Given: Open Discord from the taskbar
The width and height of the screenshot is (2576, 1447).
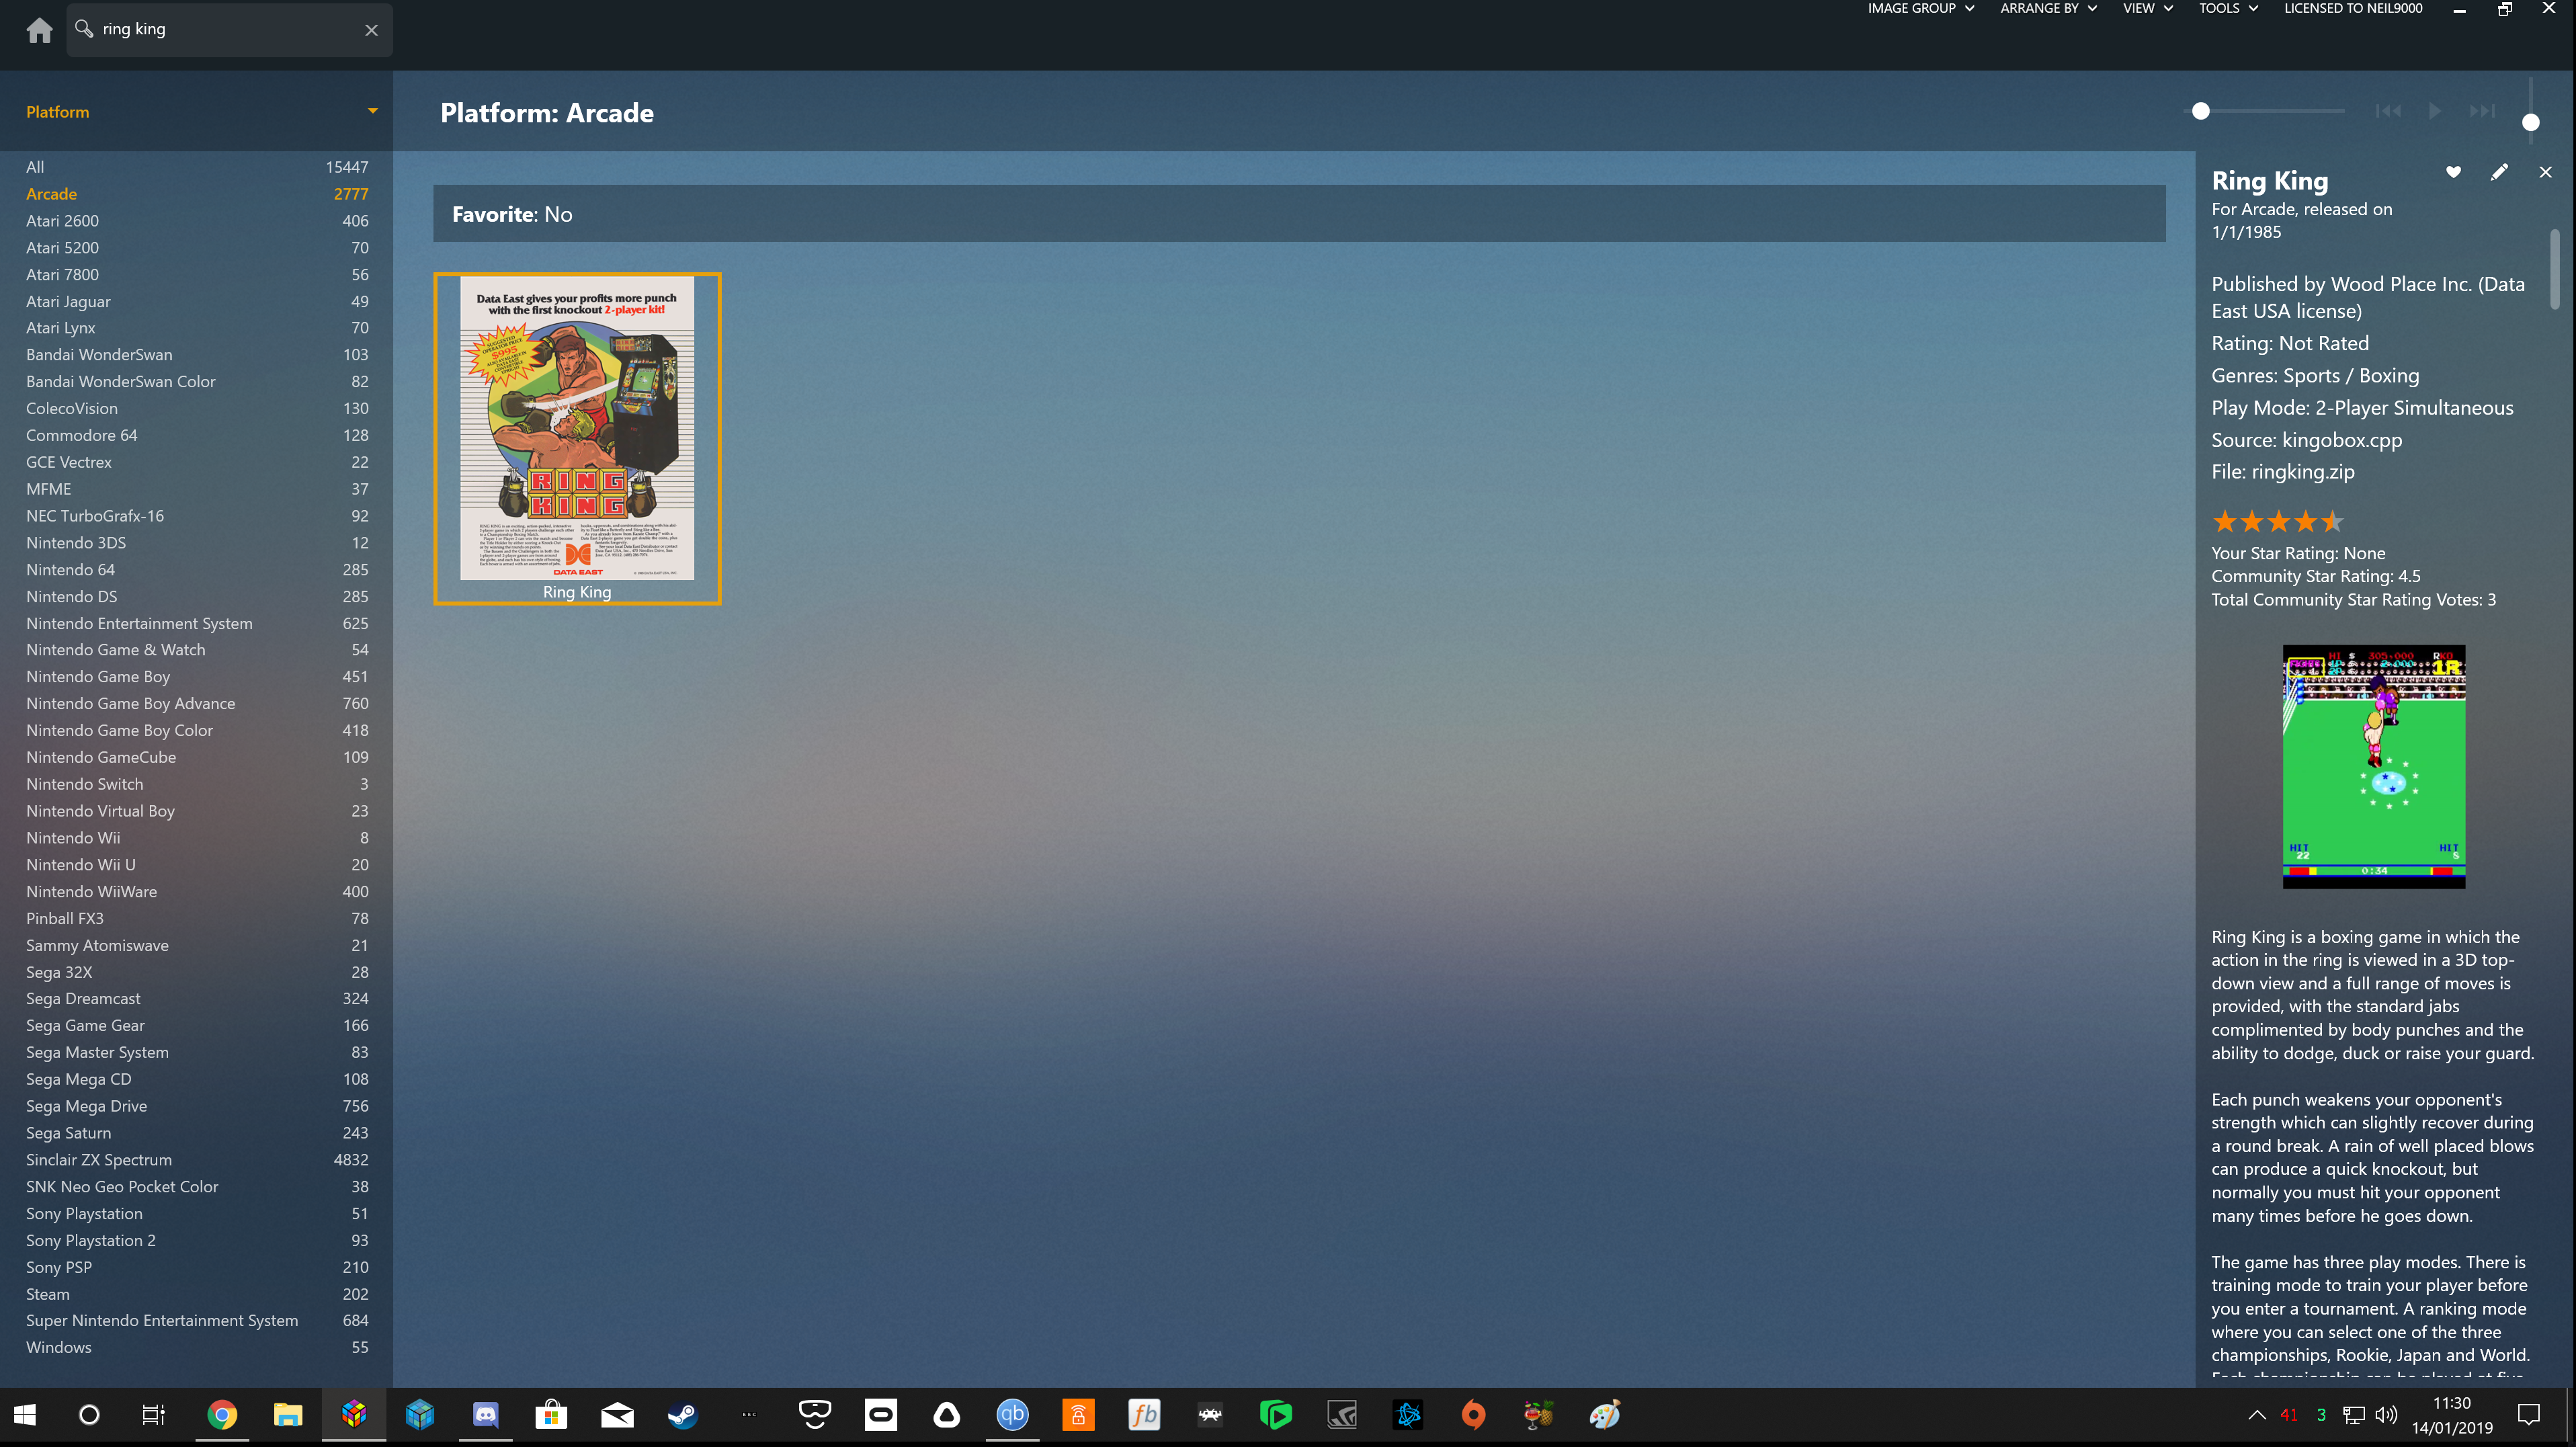Looking at the screenshot, I should (486, 1415).
